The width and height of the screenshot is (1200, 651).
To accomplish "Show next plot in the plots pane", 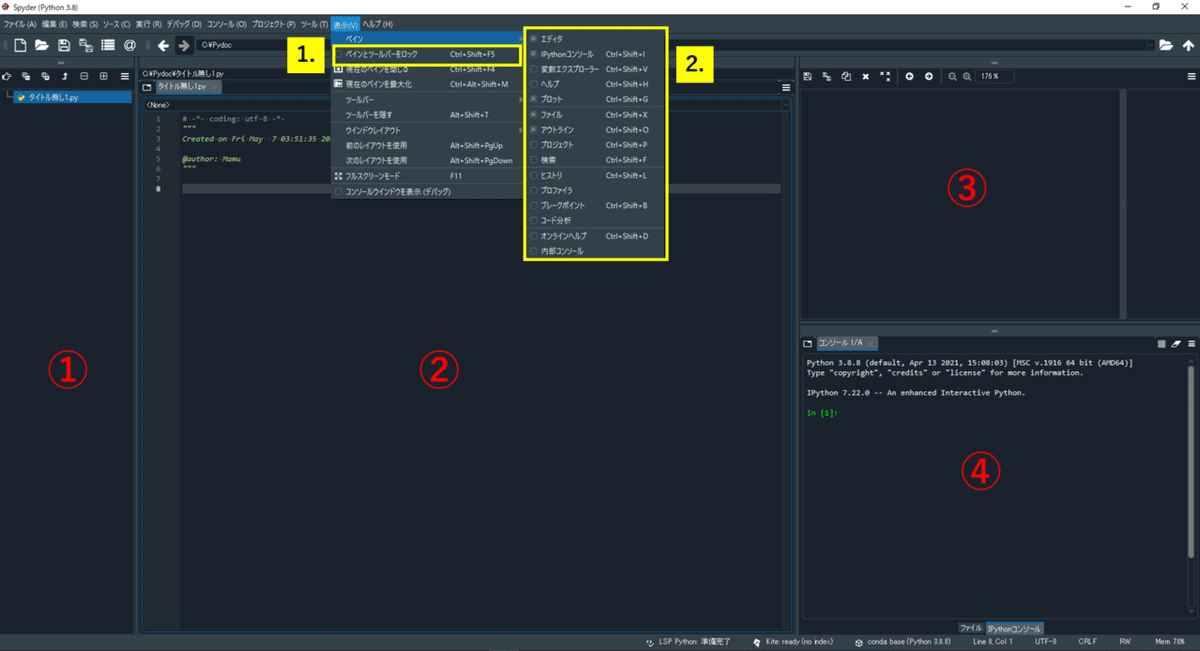I will tap(929, 76).
